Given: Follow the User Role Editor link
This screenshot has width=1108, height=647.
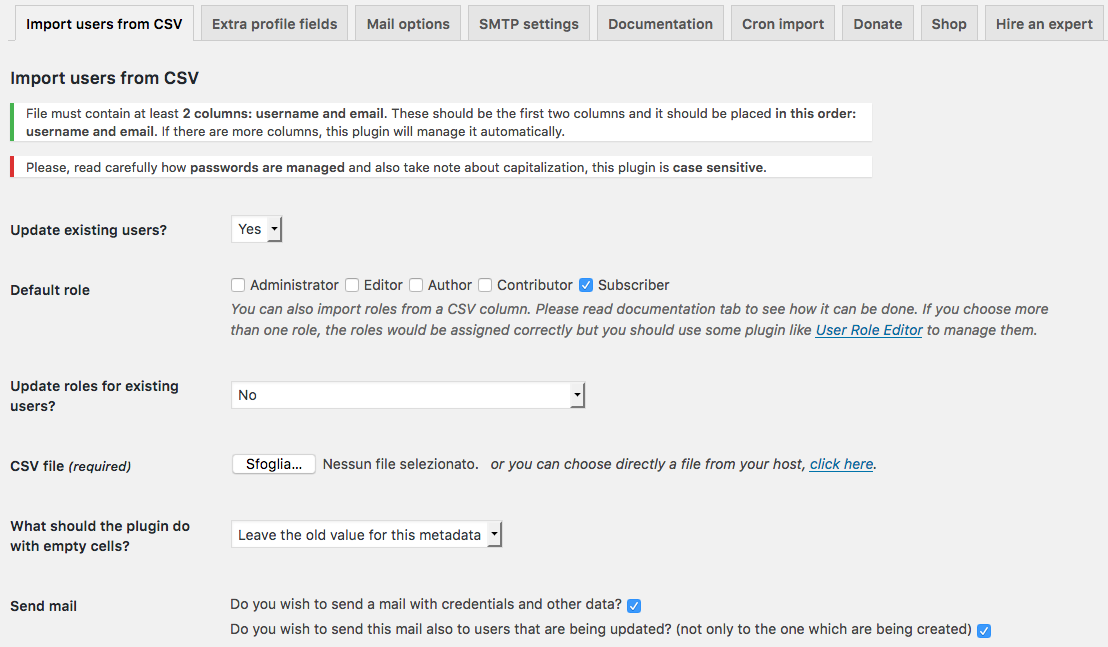Looking at the screenshot, I should click(869, 330).
